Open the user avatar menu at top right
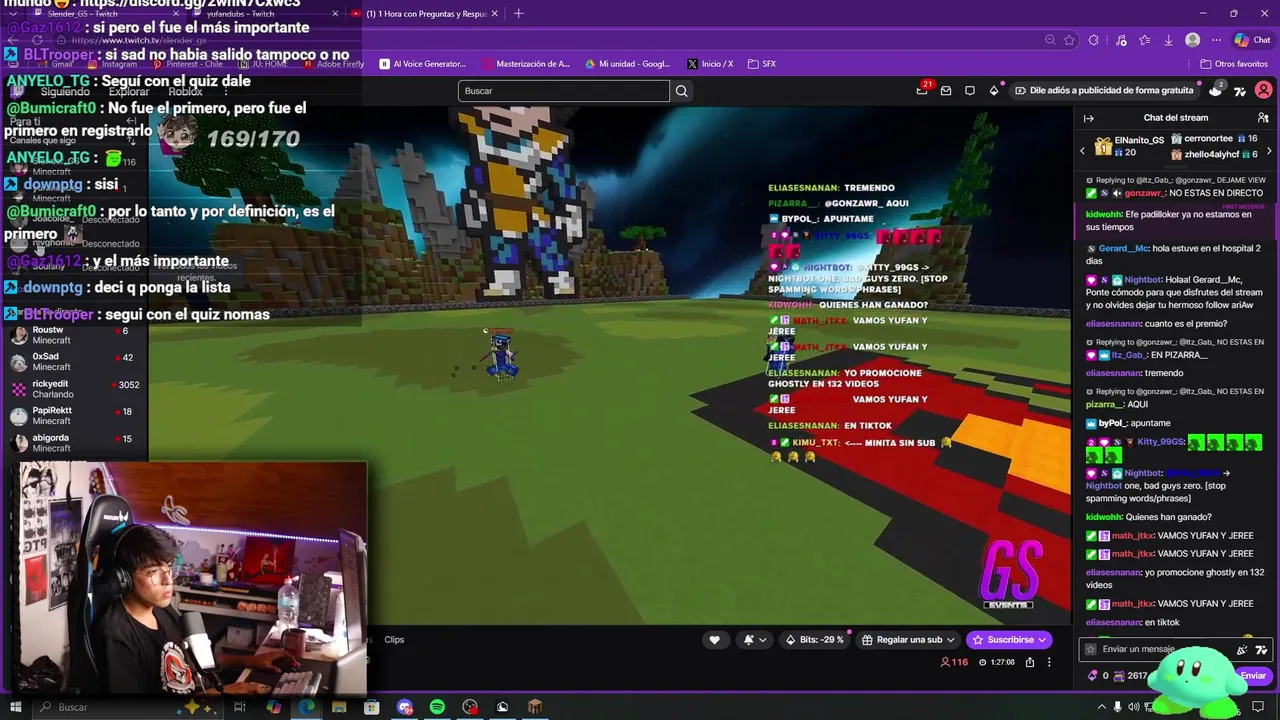This screenshot has height=720, width=1280. click(x=1264, y=91)
